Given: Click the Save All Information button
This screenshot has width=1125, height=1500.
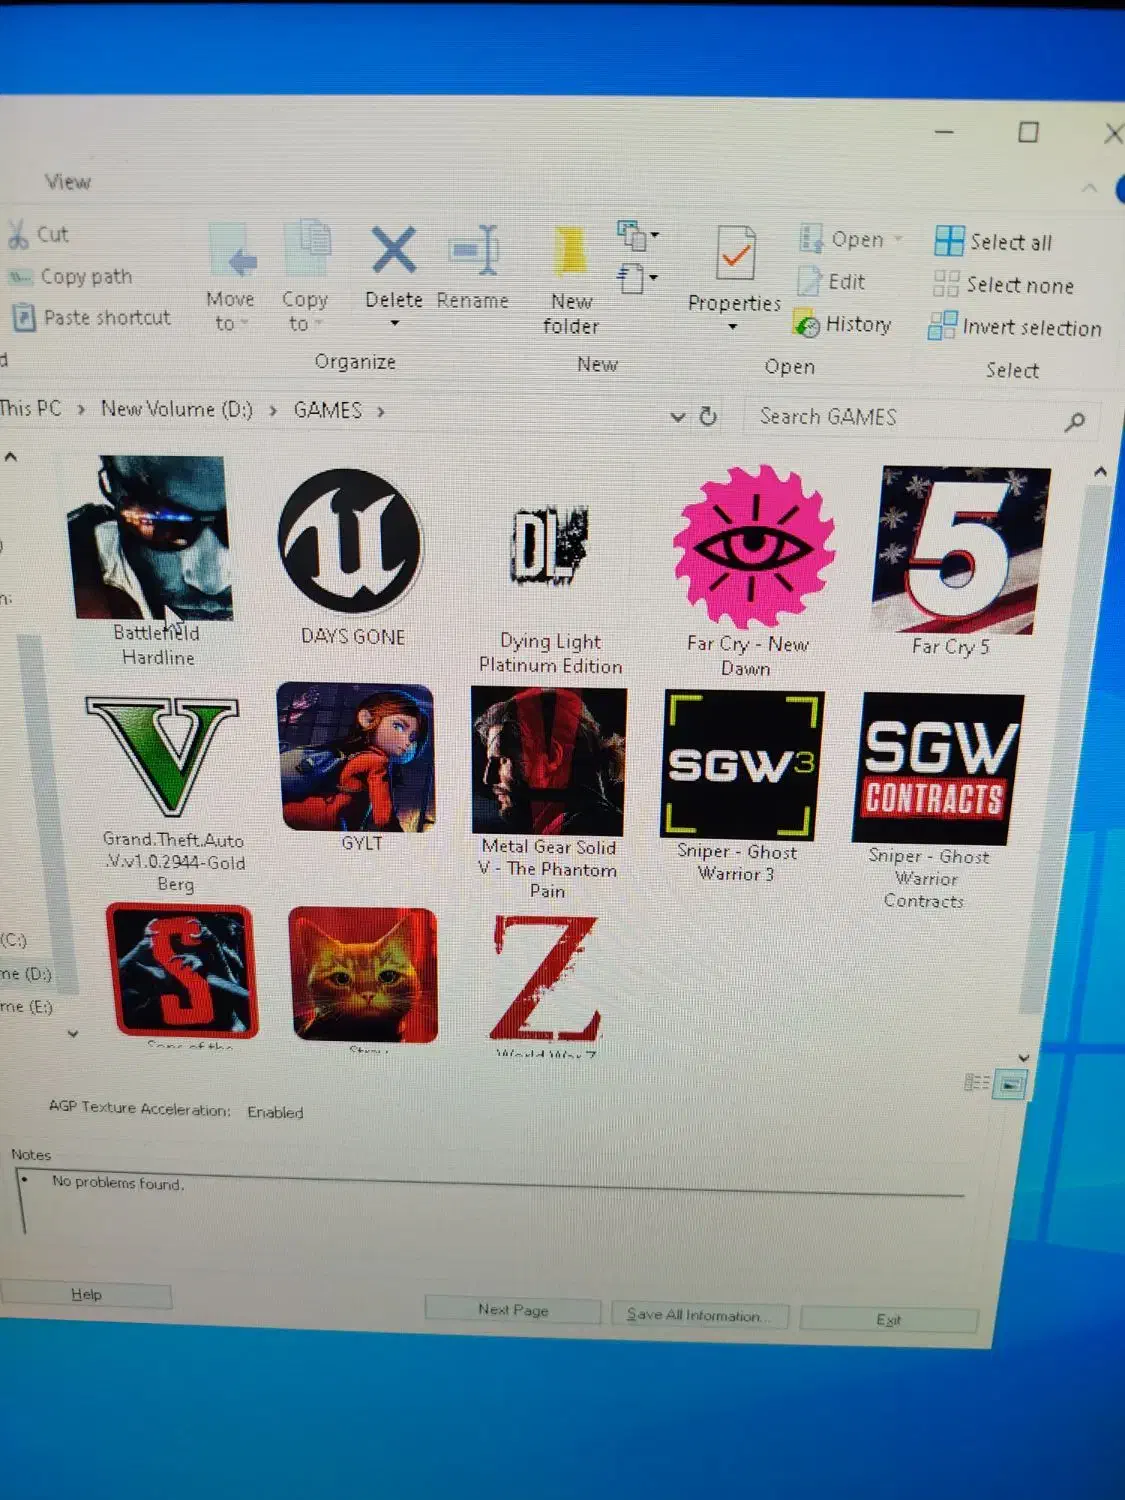Looking at the screenshot, I should click(x=698, y=1315).
